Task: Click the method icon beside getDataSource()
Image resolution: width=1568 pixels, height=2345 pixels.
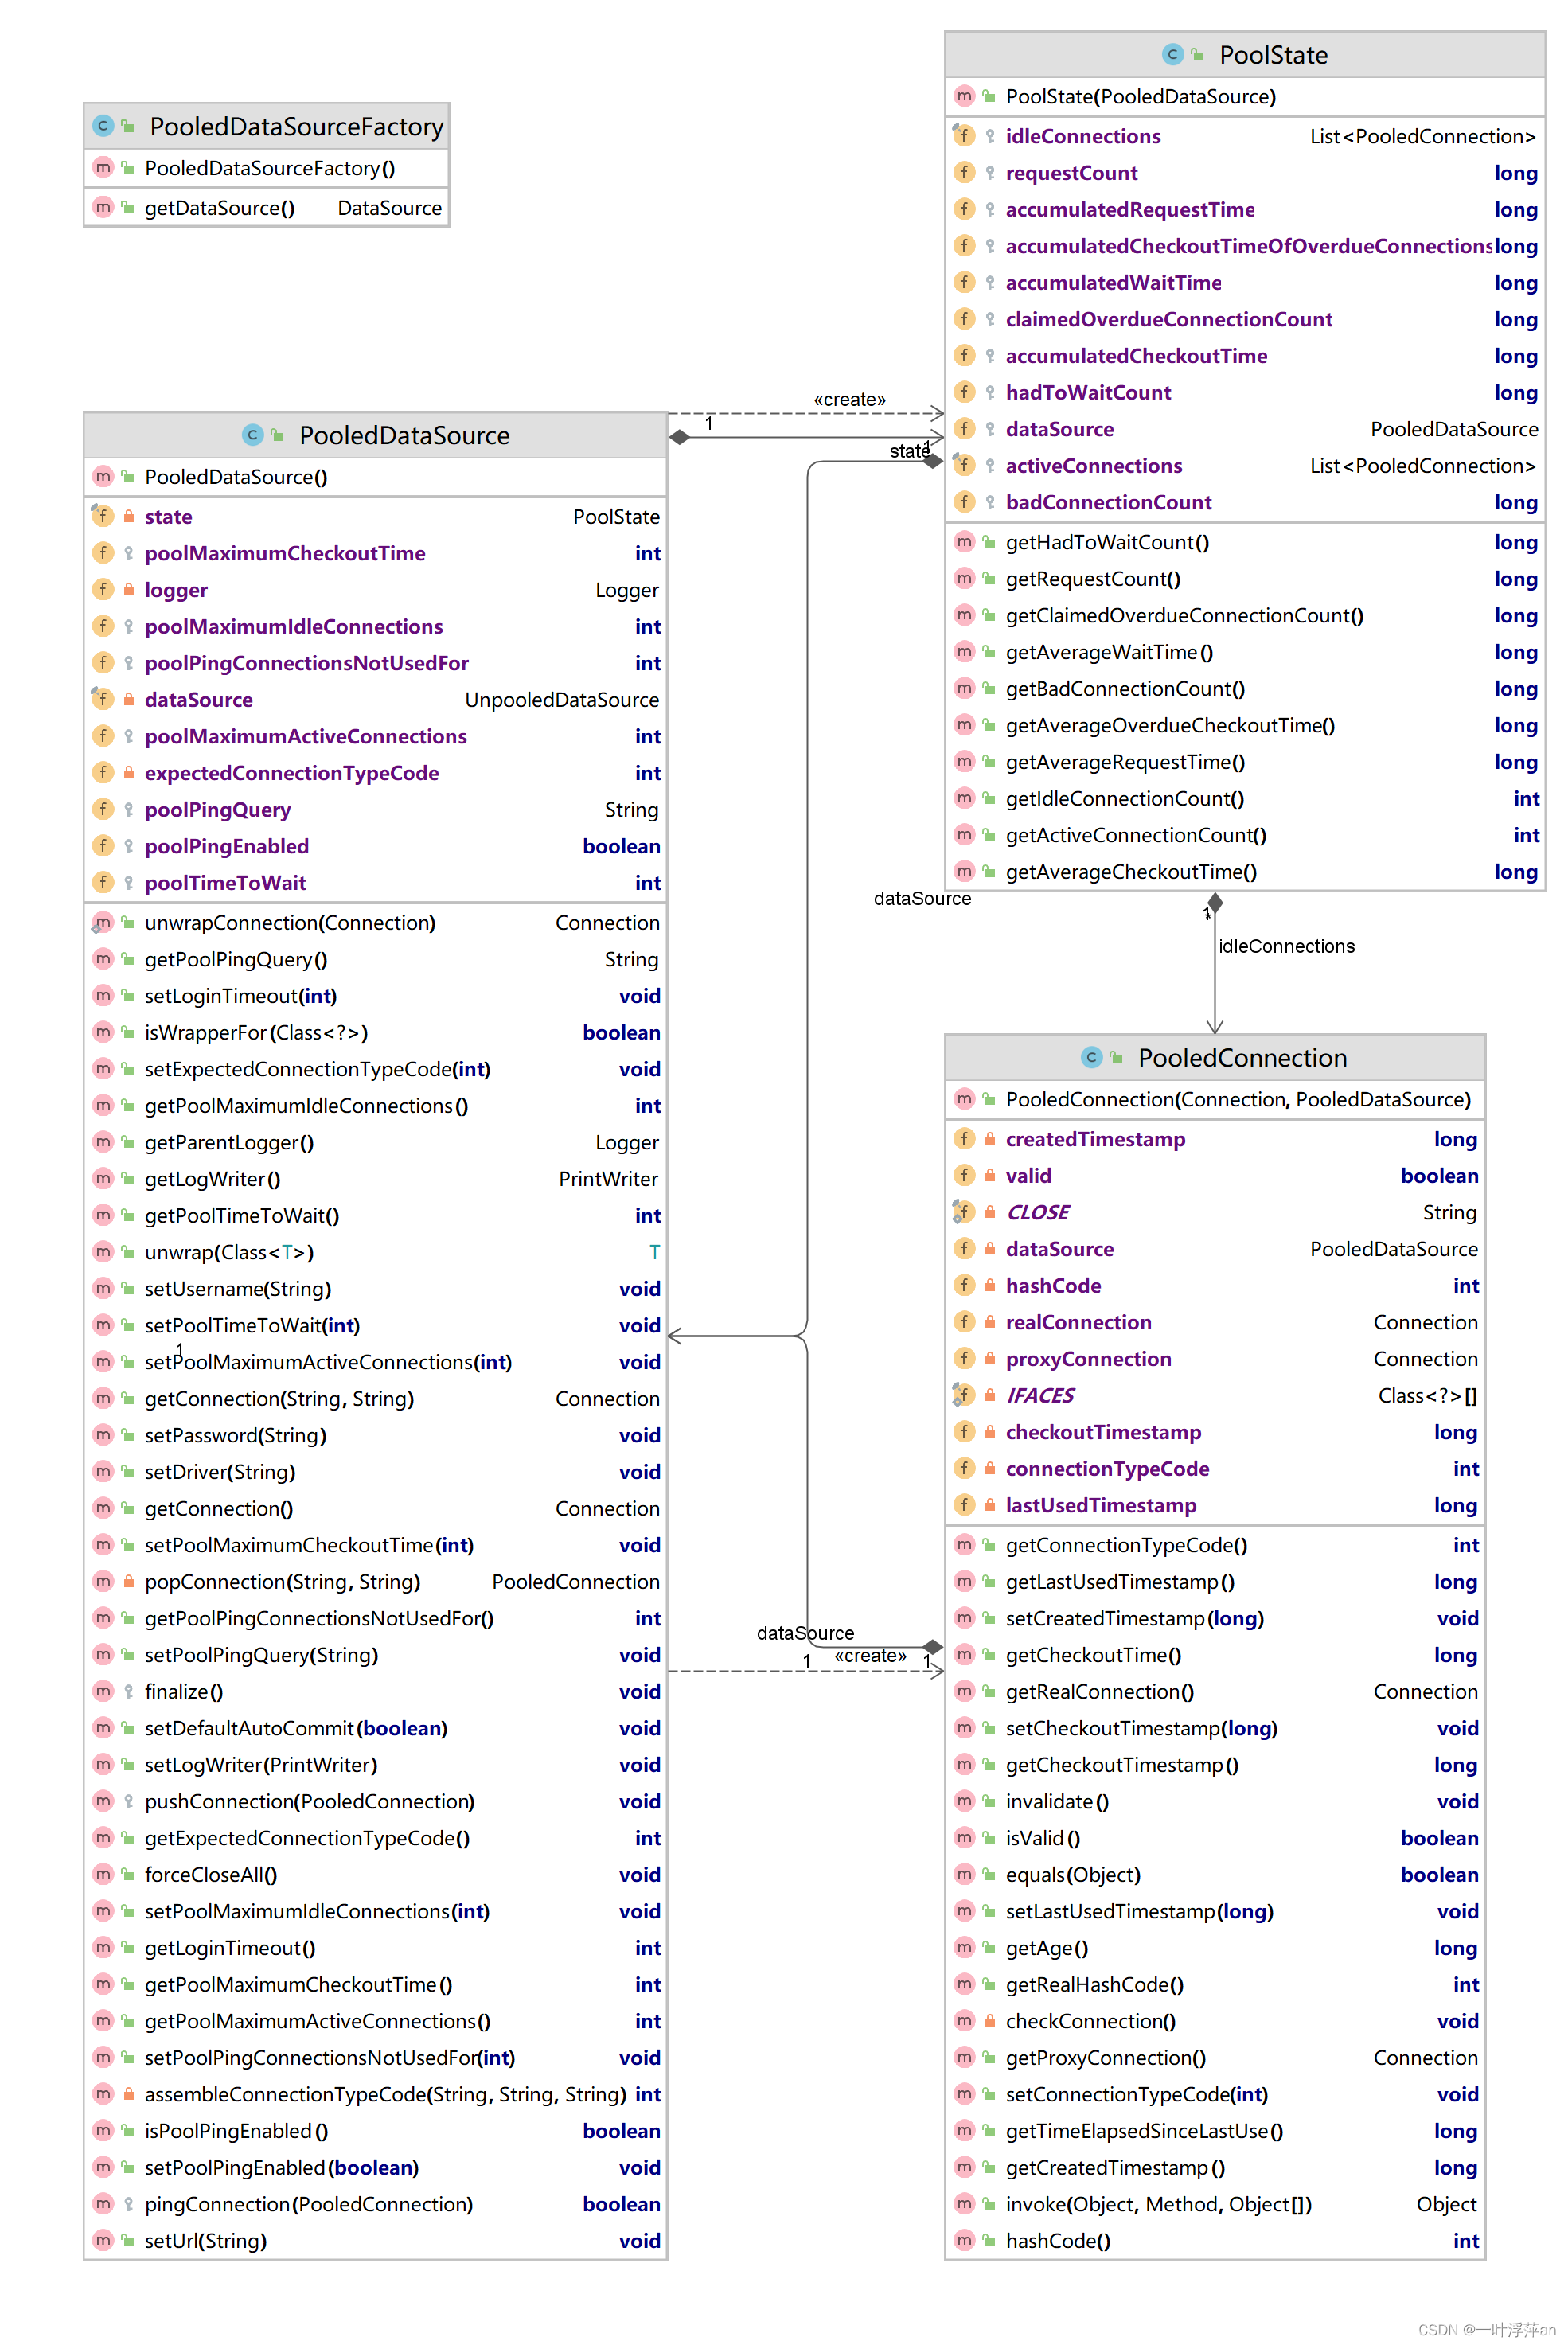Action: coord(103,208)
